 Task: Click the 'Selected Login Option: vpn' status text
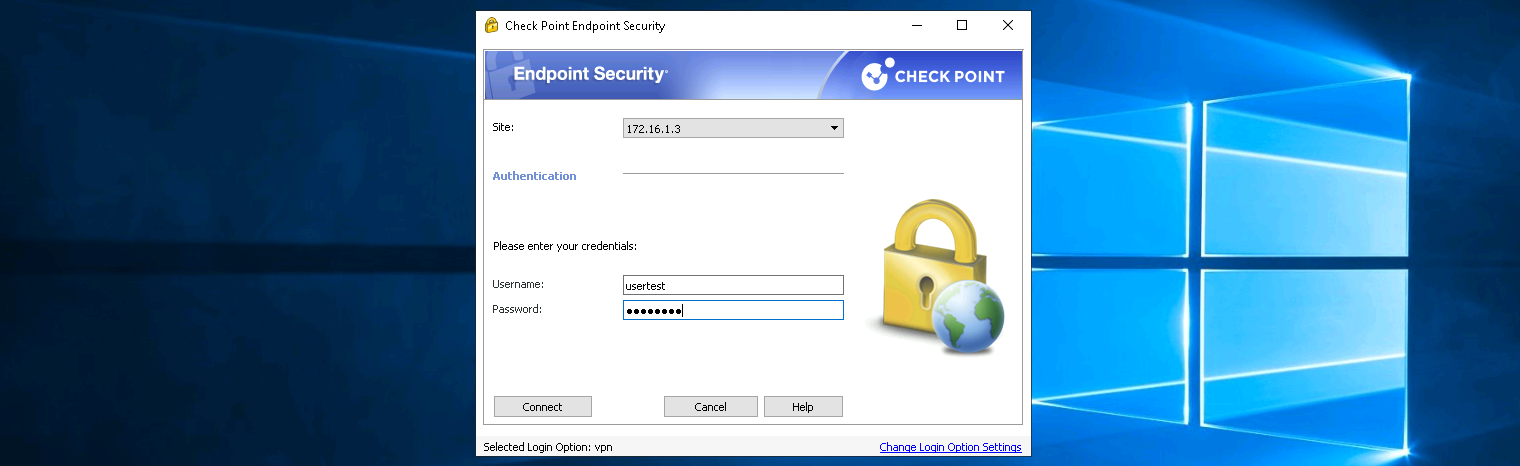pyautogui.click(x=547, y=448)
